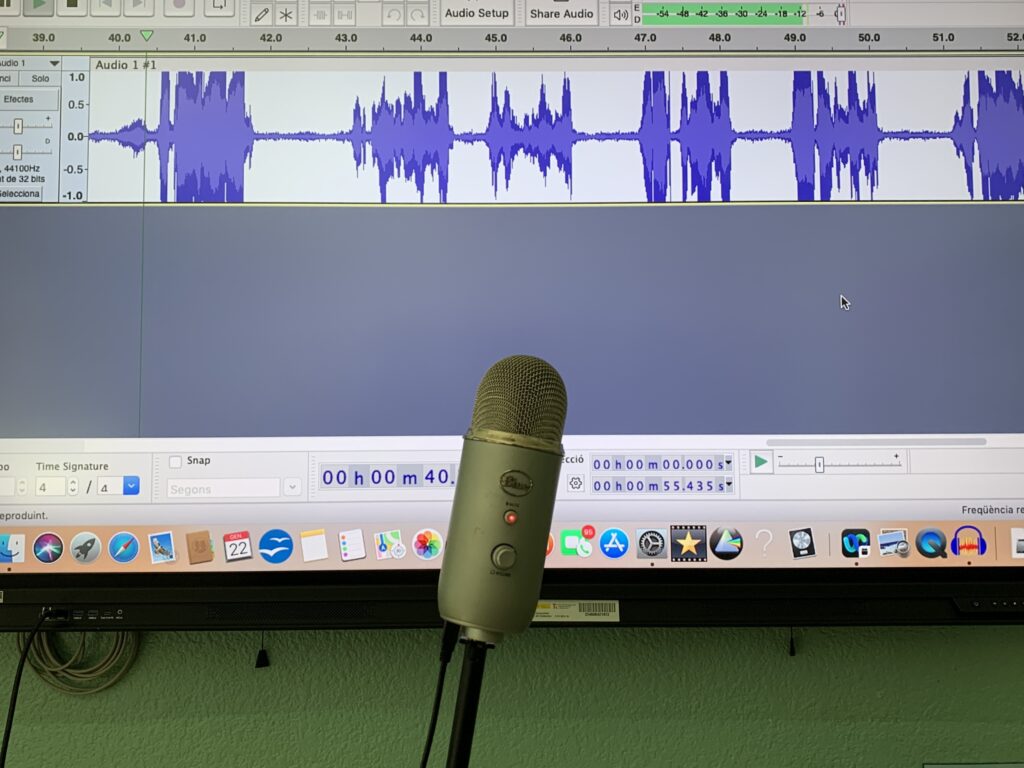Click the Undo arrow in the toolbar
The height and width of the screenshot is (768, 1024).
393,14
